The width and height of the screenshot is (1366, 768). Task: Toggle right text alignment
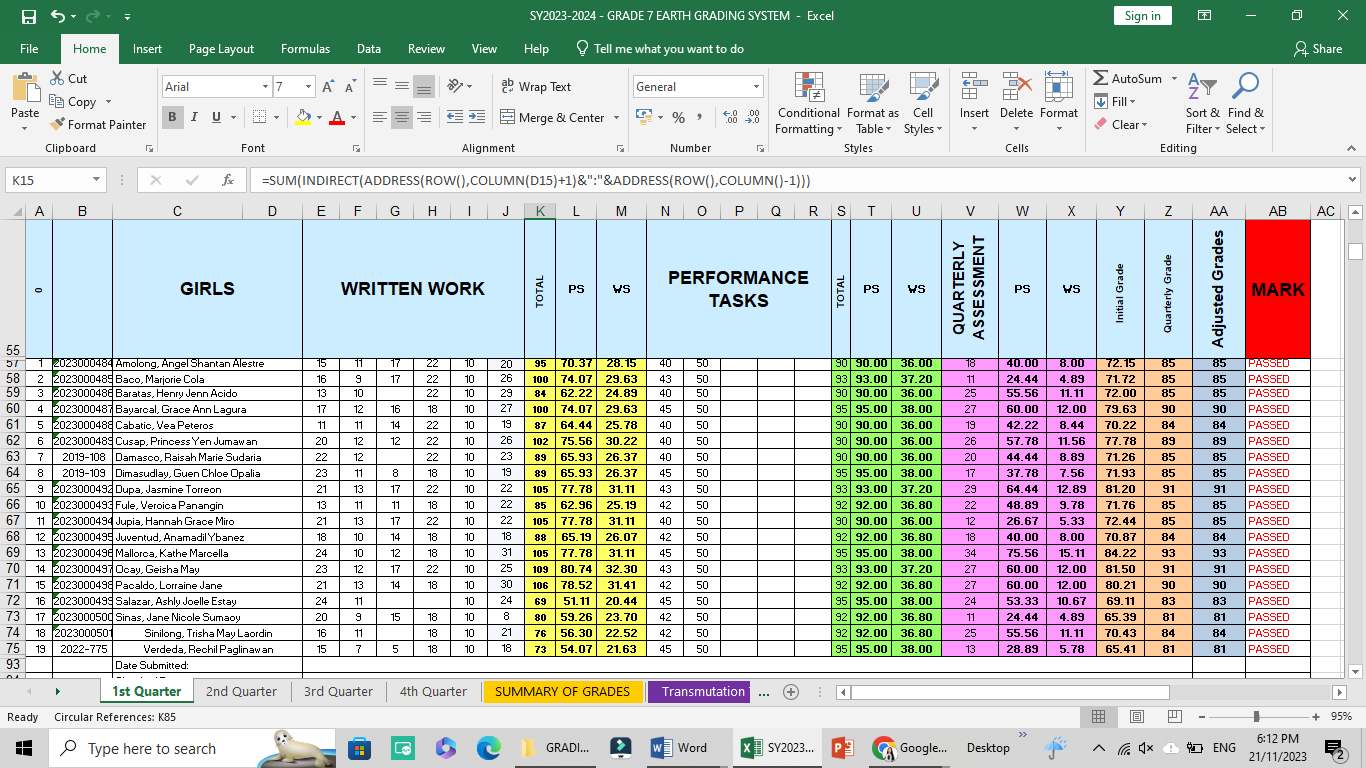pos(423,118)
